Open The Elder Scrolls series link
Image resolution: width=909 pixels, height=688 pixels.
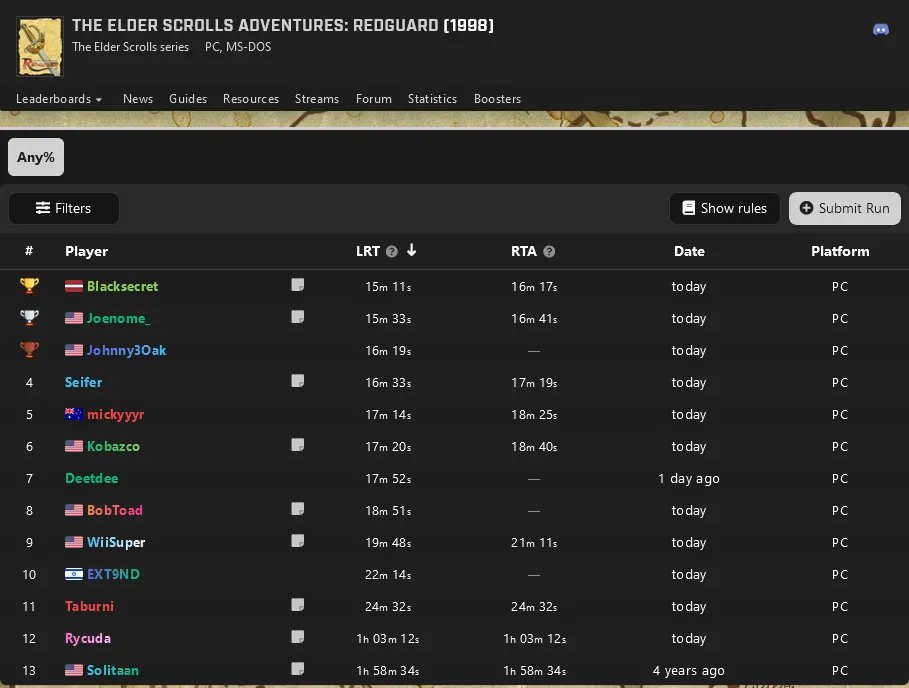pyautogui.click(x=130, y=47)
